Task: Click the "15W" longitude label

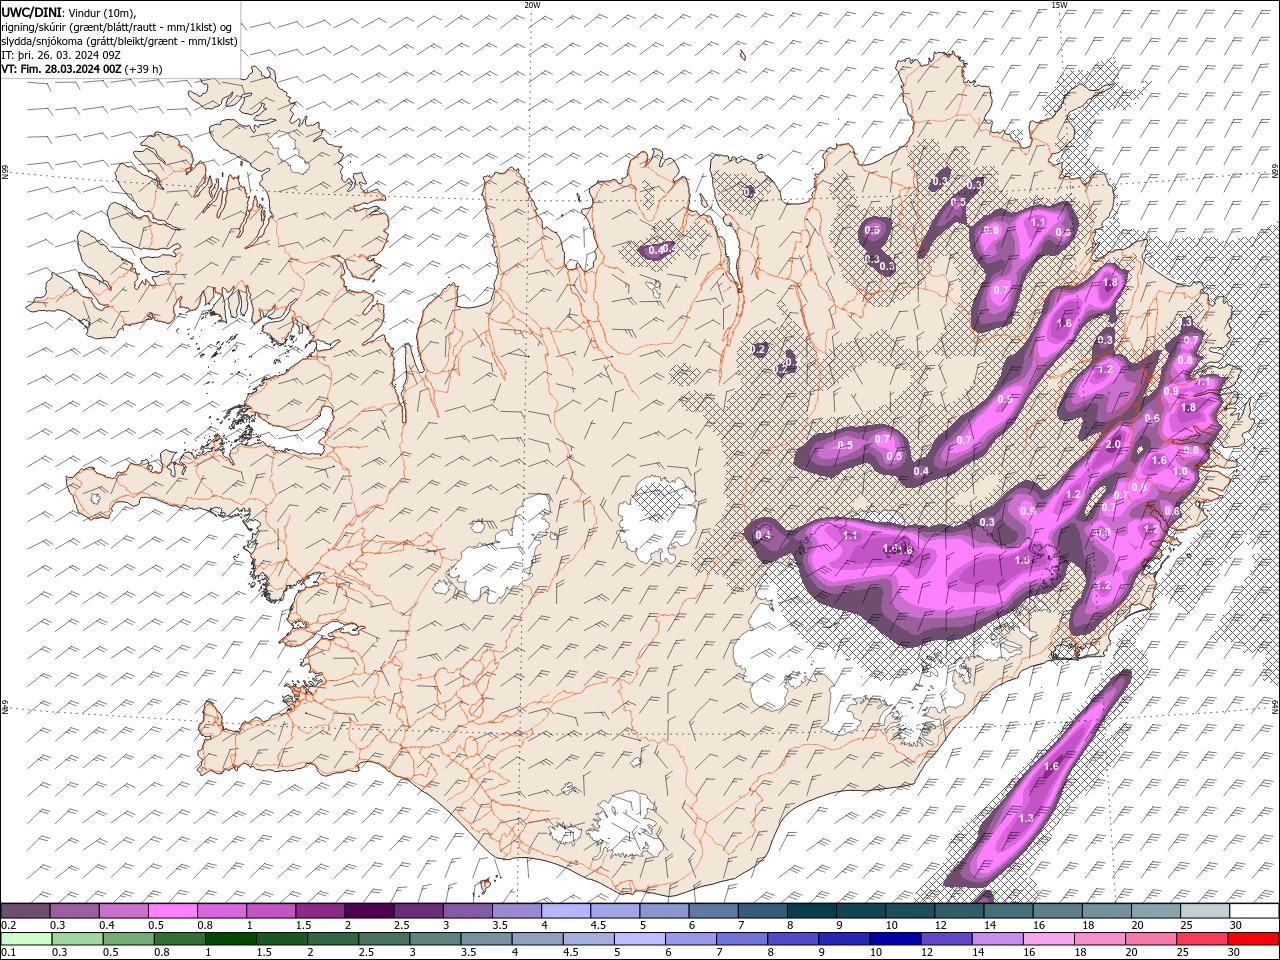Action: [1059, 5]
